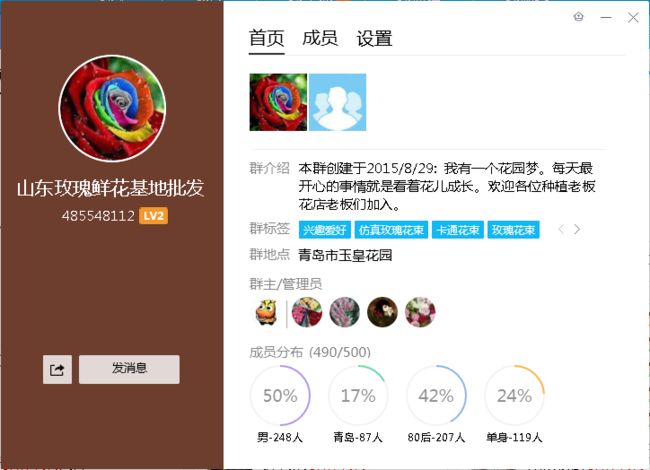The height and width of the screenshot is (470, 650).
Task: Select the 首页 tab
Action: coord(267,38)
